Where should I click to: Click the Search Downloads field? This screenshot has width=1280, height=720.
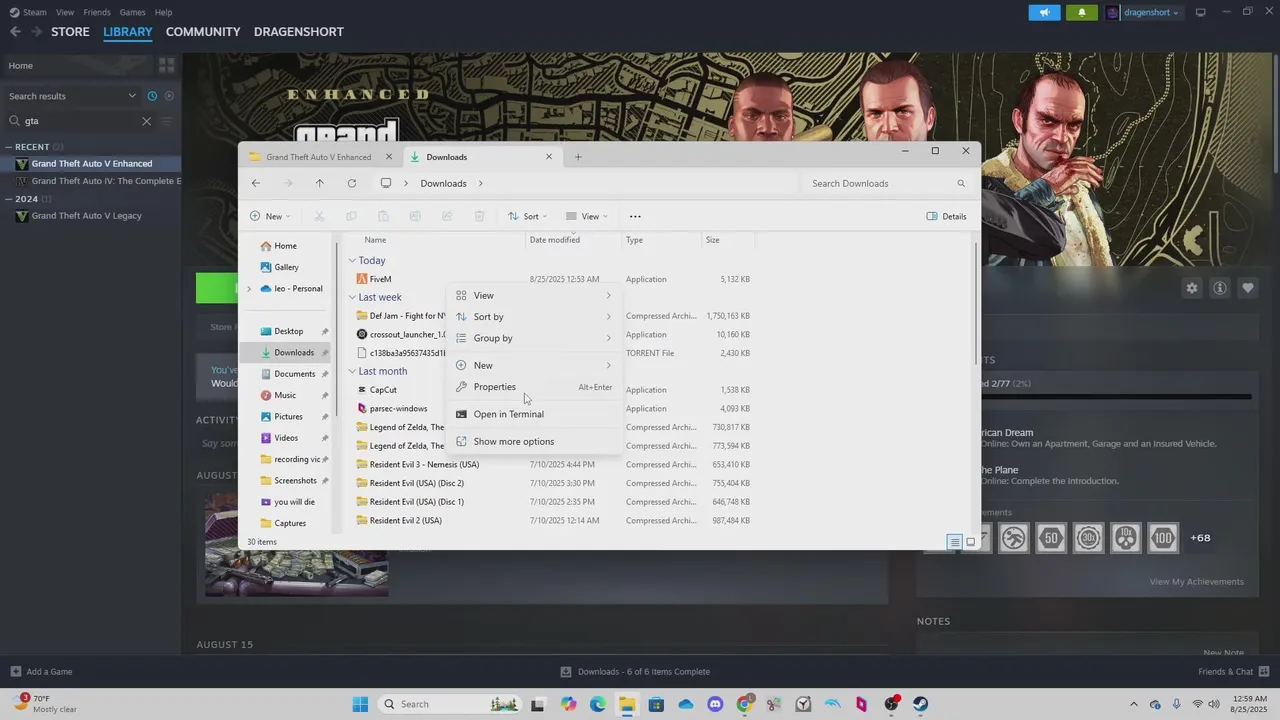(x=886, y=183)
